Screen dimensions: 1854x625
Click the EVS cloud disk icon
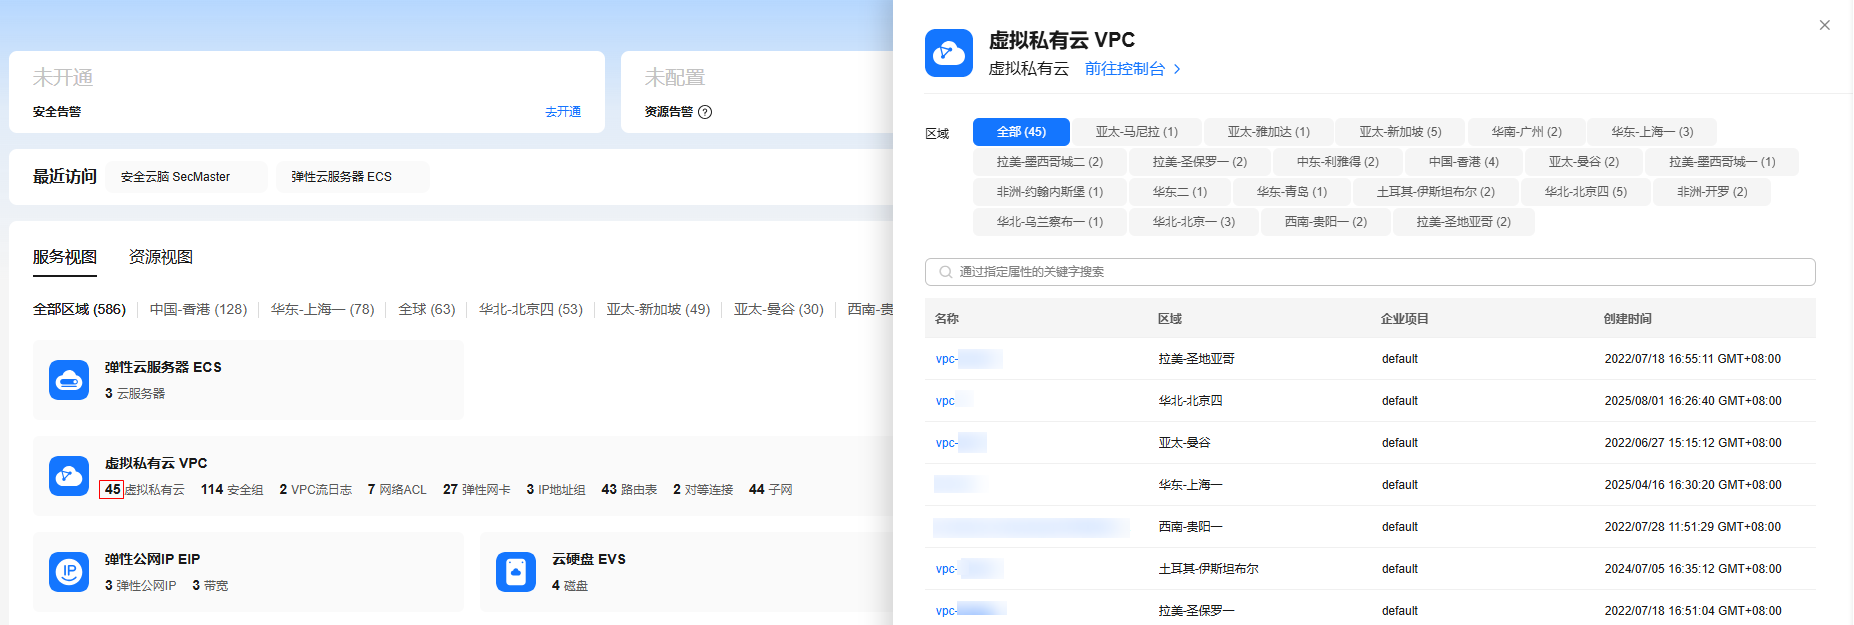(x=516, y=572)
